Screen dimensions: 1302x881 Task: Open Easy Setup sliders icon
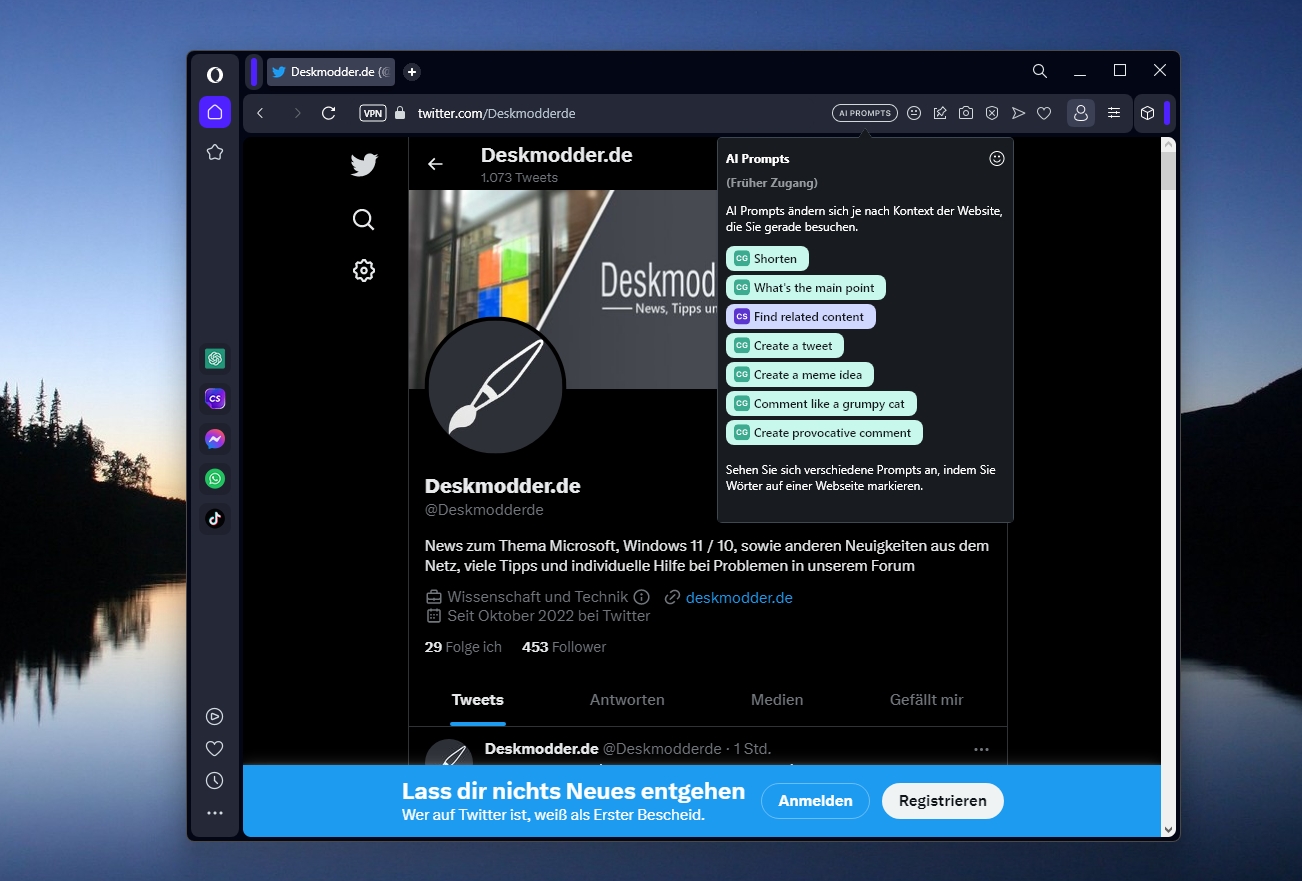click(x=1114, y=113)
